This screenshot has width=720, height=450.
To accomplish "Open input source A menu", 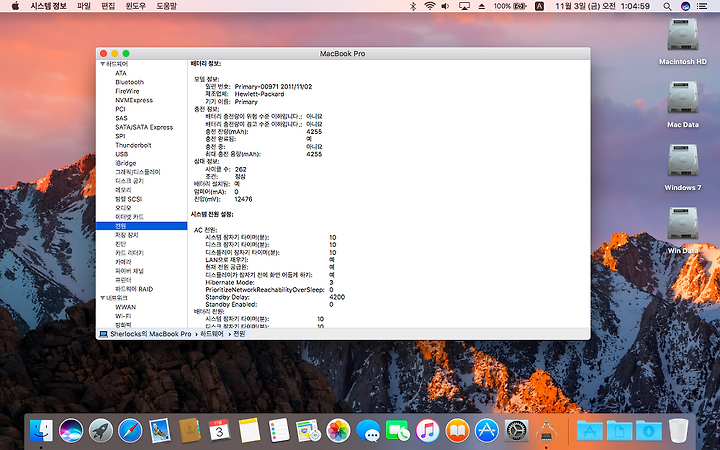I will point(539,6).
